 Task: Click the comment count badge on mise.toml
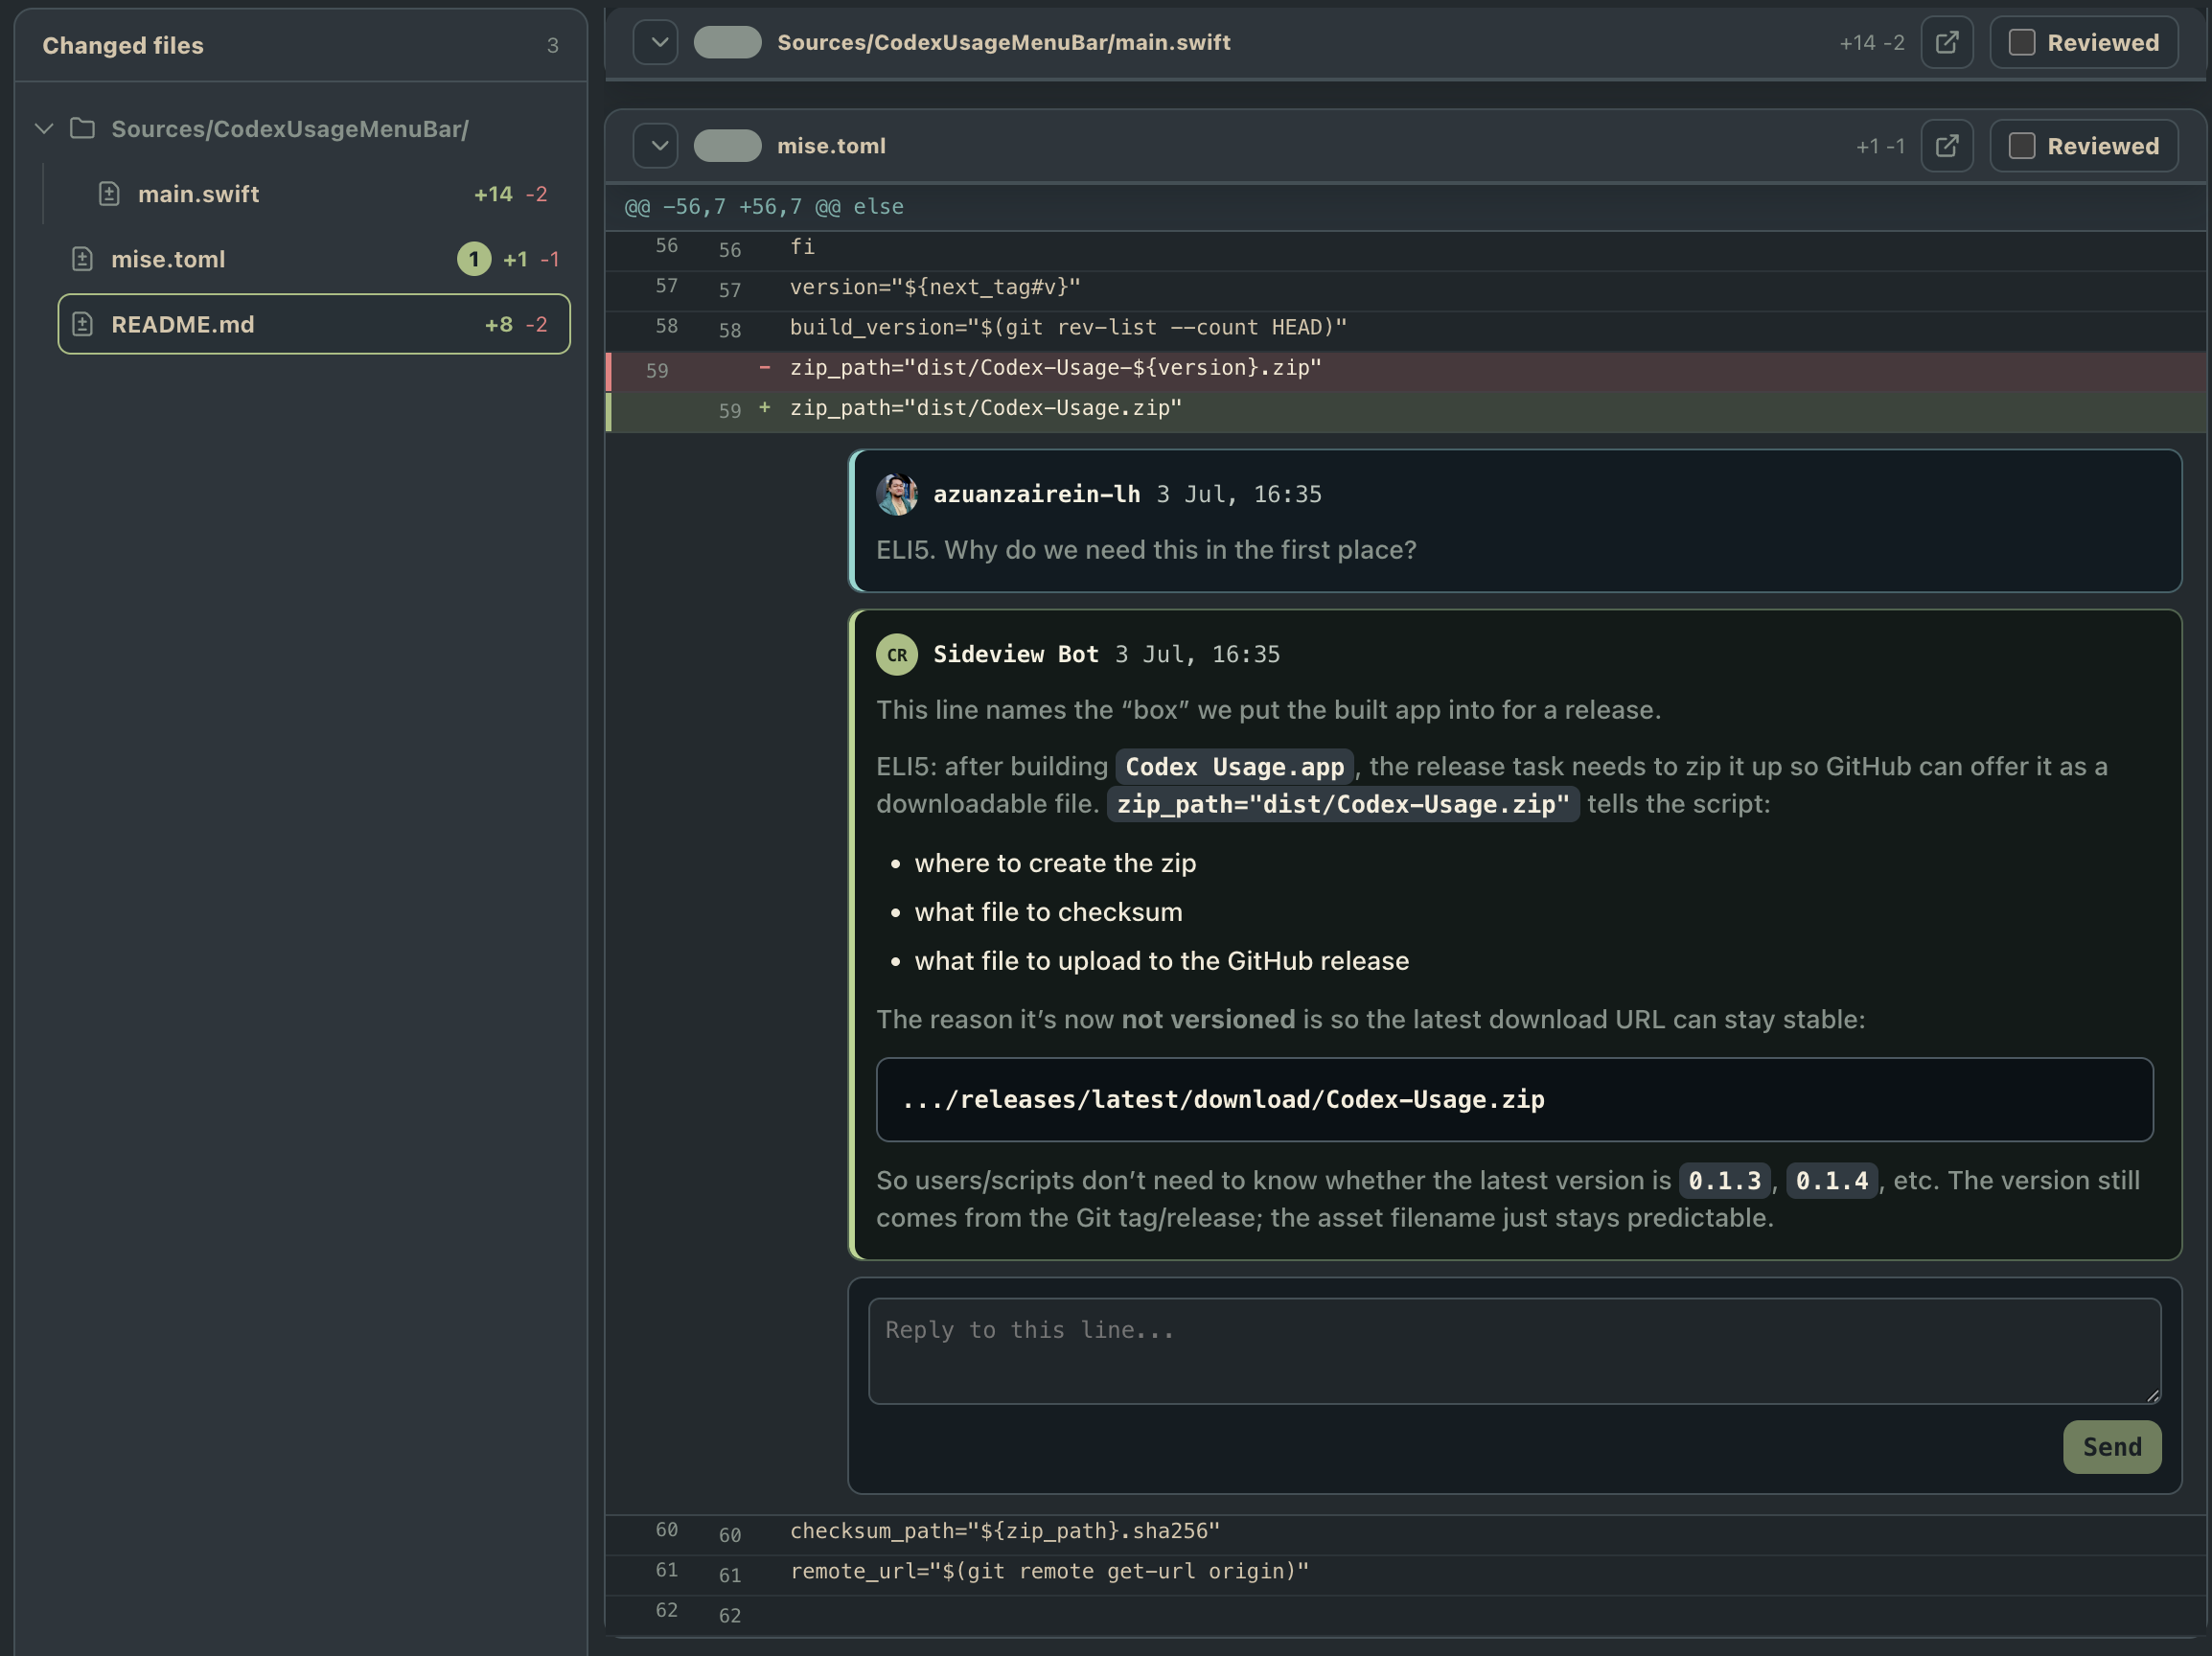[474, 259]
